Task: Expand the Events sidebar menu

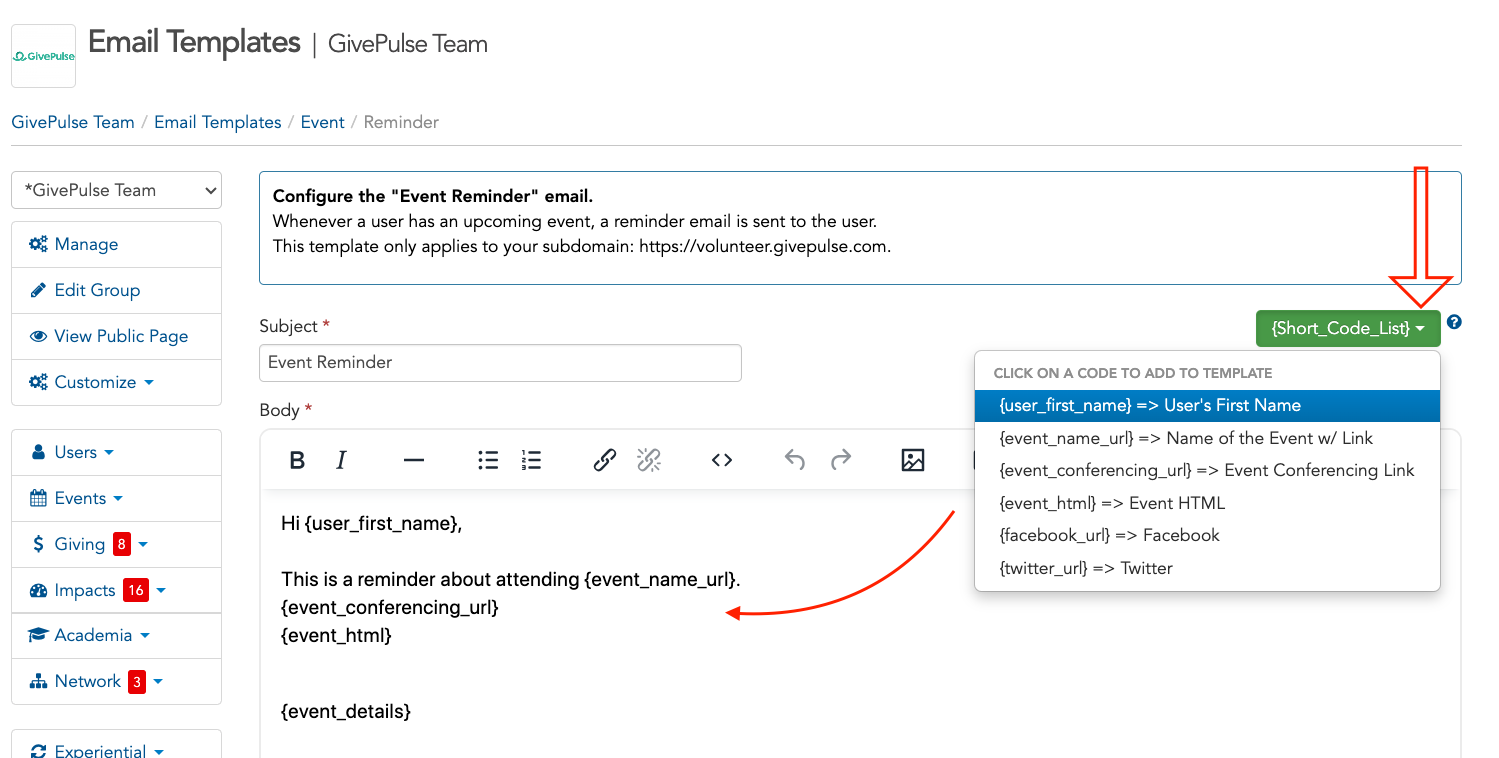Action: pyautogui.click(x=89, y=498)
